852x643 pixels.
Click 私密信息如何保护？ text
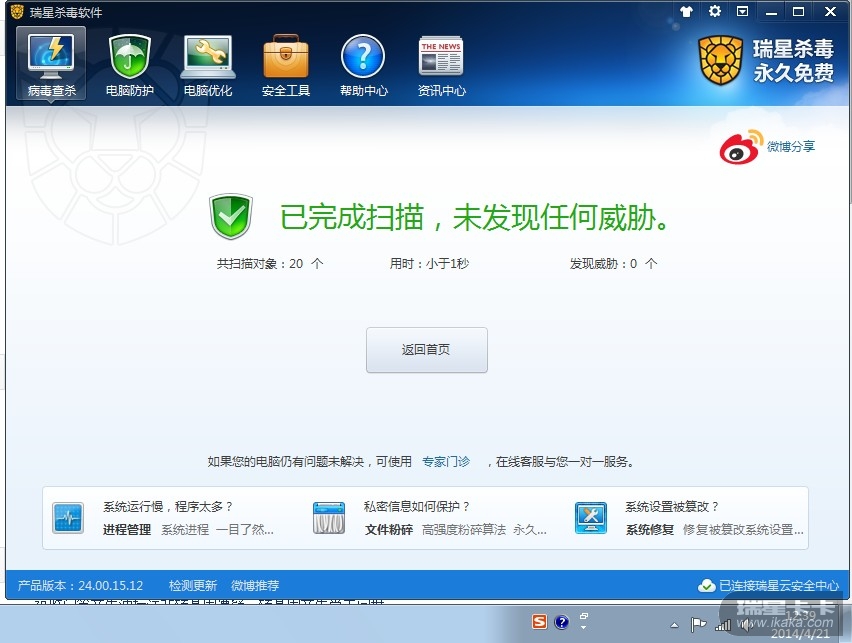[417, 507]
